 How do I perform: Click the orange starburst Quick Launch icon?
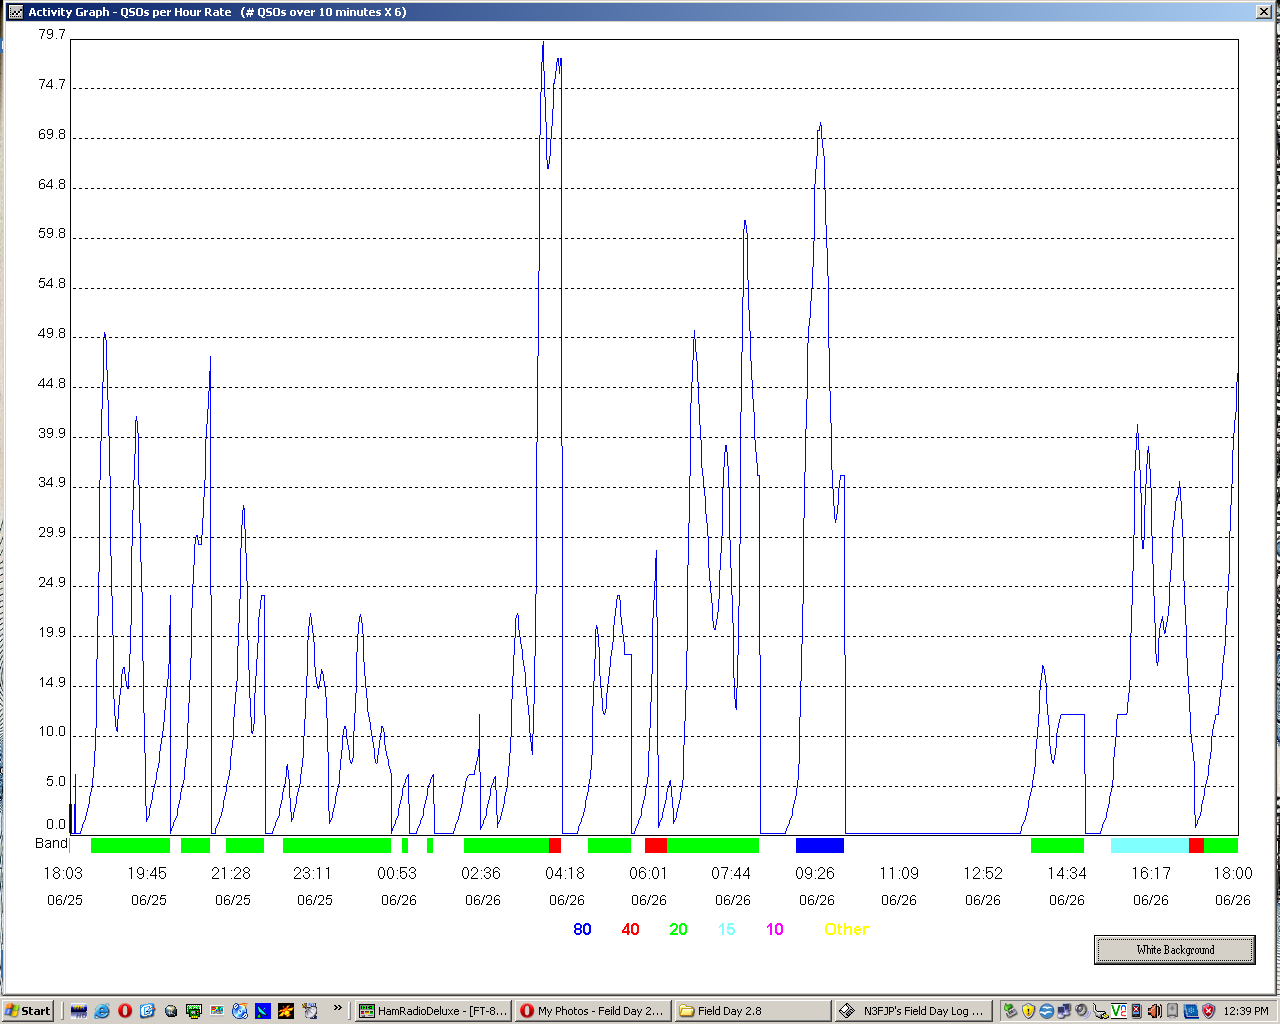click(286, 1011)
